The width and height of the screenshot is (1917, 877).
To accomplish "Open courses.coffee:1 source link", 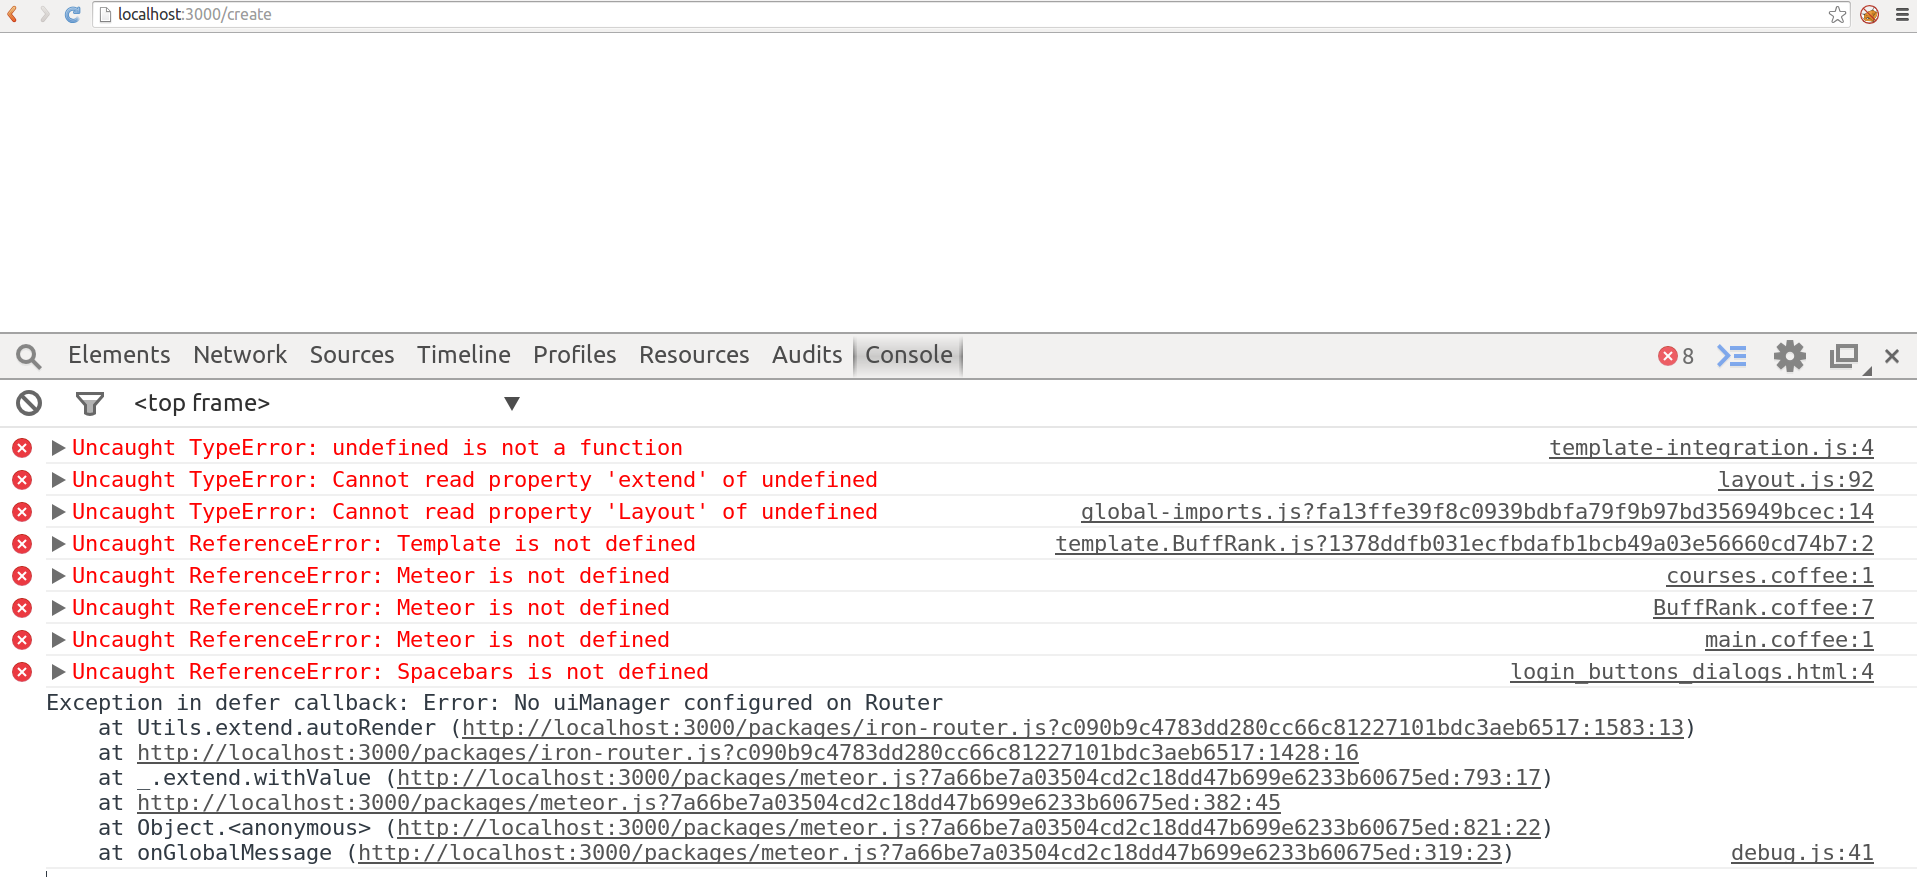I will (1770, 576).
